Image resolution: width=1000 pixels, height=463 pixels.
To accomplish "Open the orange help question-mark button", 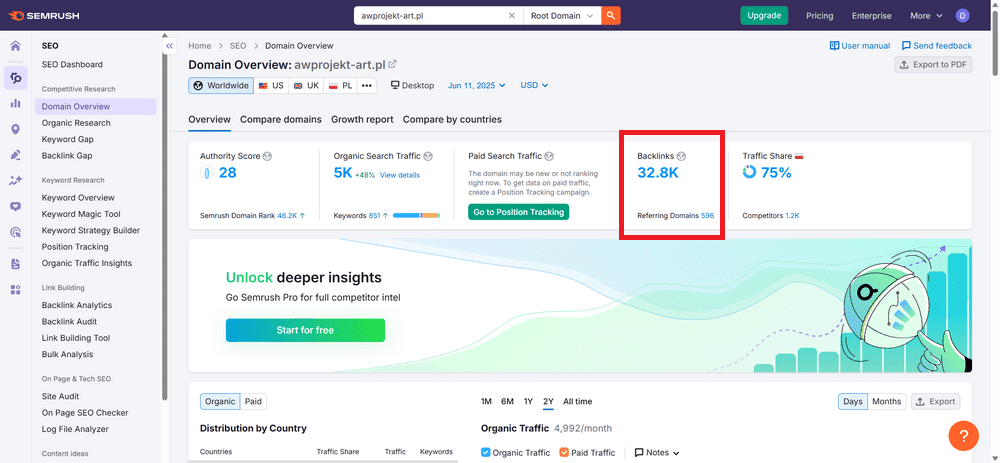I will tap(964, 436).
